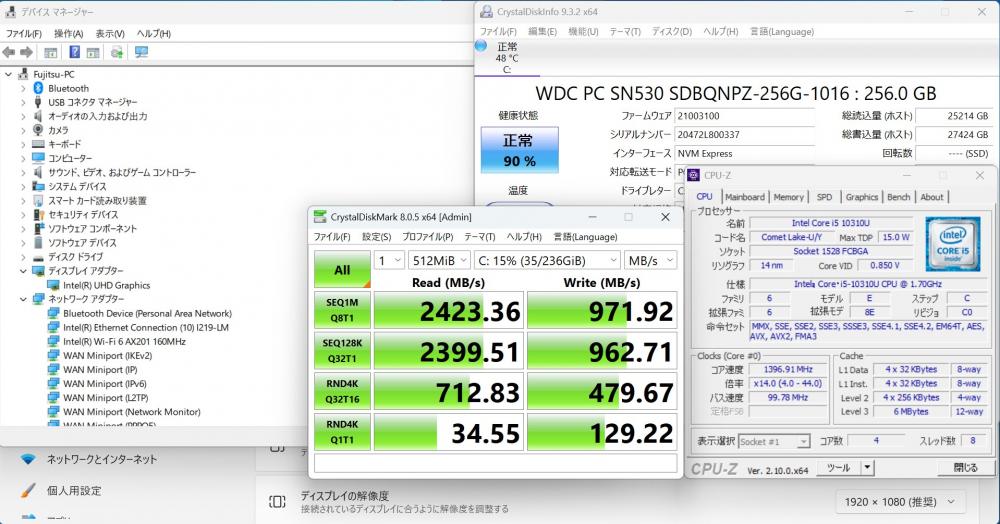Click the Intel Core i5 logo in CPU-Z
The image size is (1000, 524).
click(953, 243)
